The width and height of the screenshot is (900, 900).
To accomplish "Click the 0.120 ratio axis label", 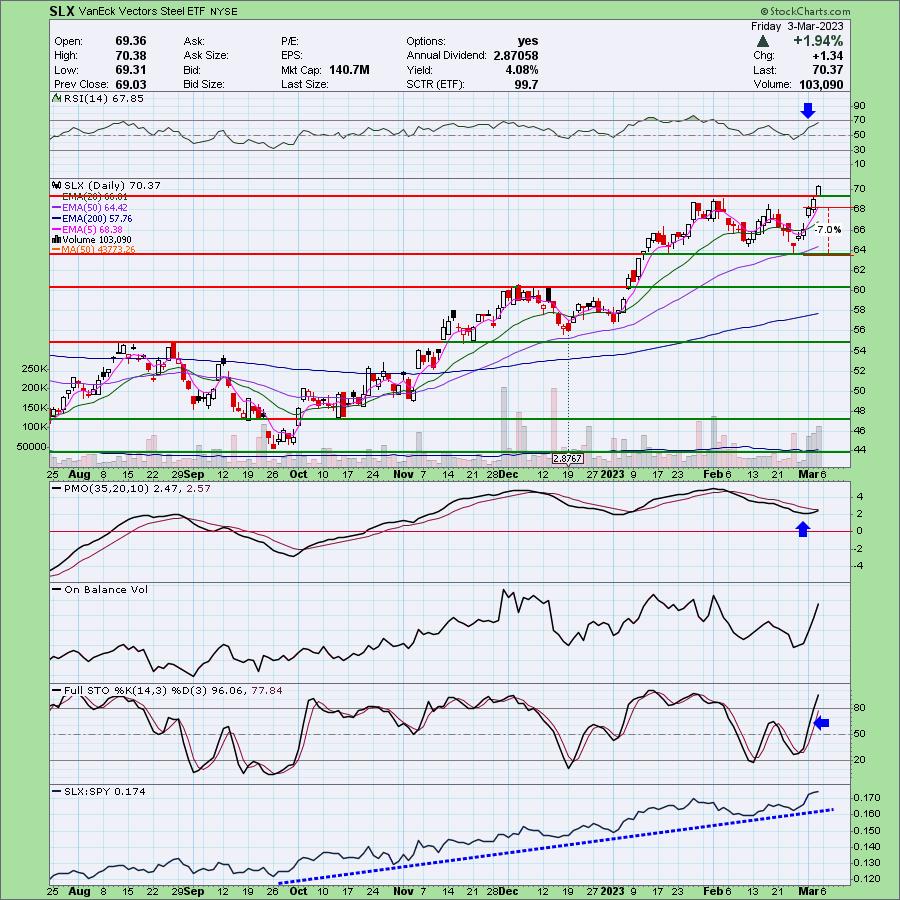I will tap(866, 879).
